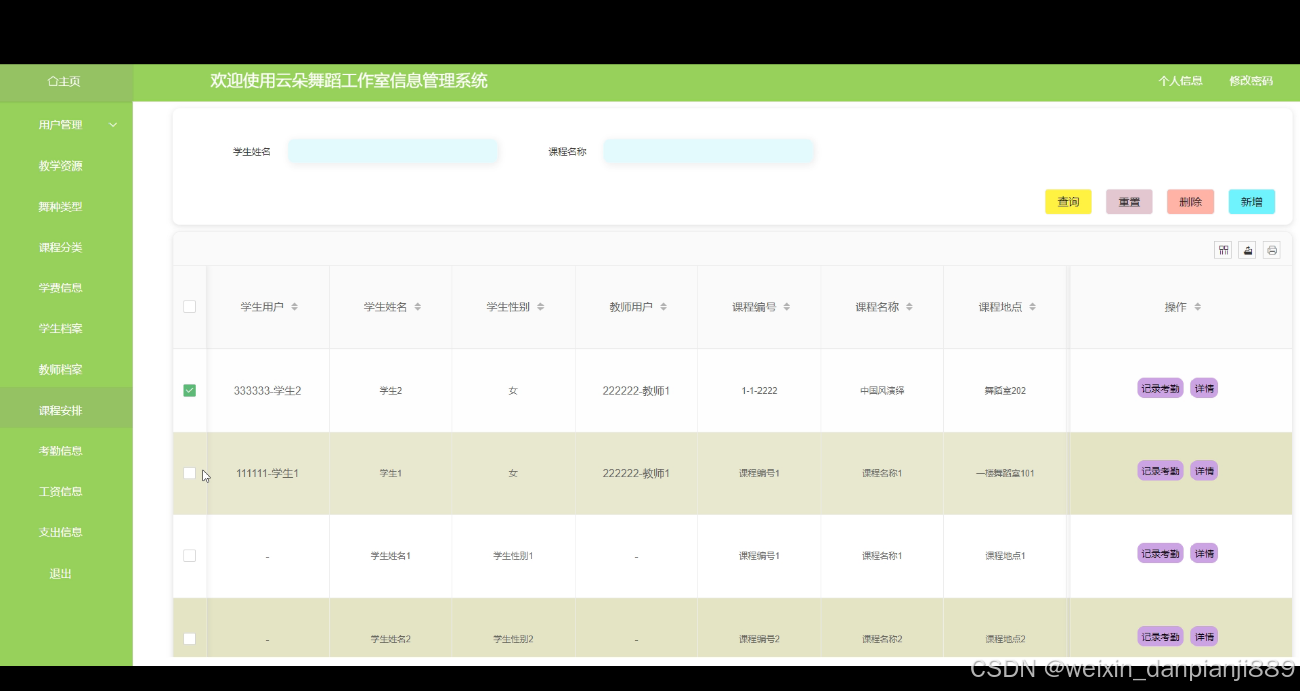Check the 111111-学生1 row checkbox
Viewport: 1300px width, 691px height.
tap(189, 473)
